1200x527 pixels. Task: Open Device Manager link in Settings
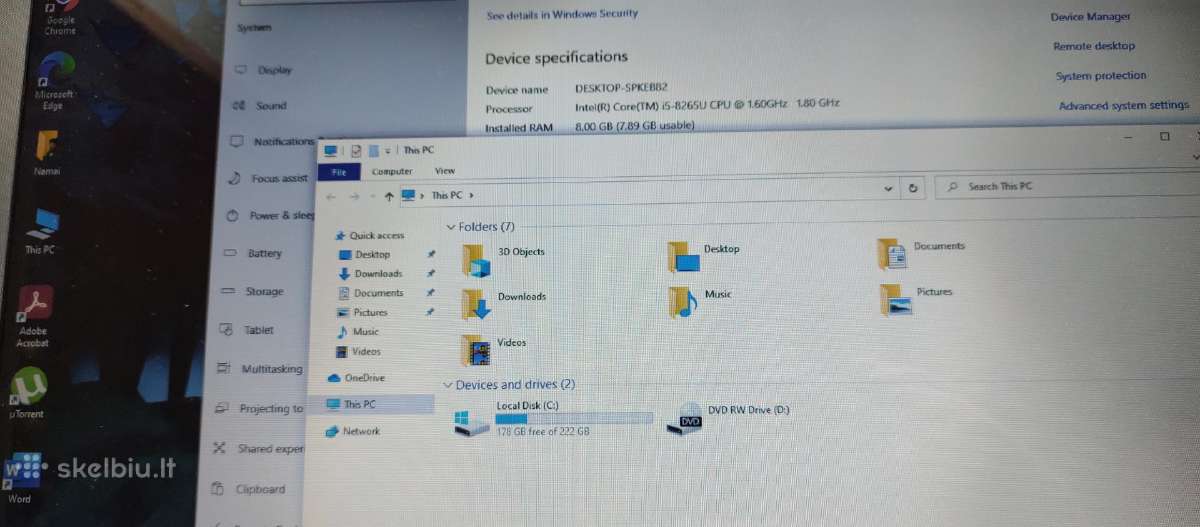(1091, 17)
